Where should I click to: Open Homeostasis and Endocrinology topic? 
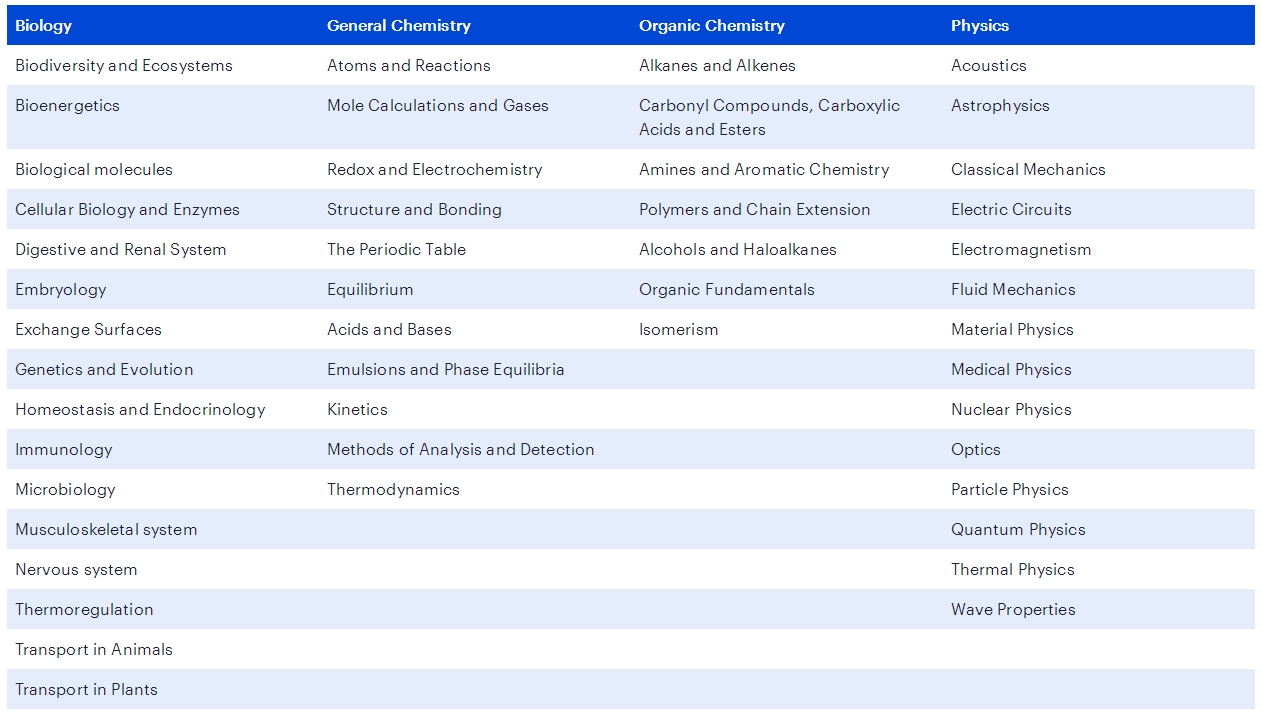tap(140, 410)
